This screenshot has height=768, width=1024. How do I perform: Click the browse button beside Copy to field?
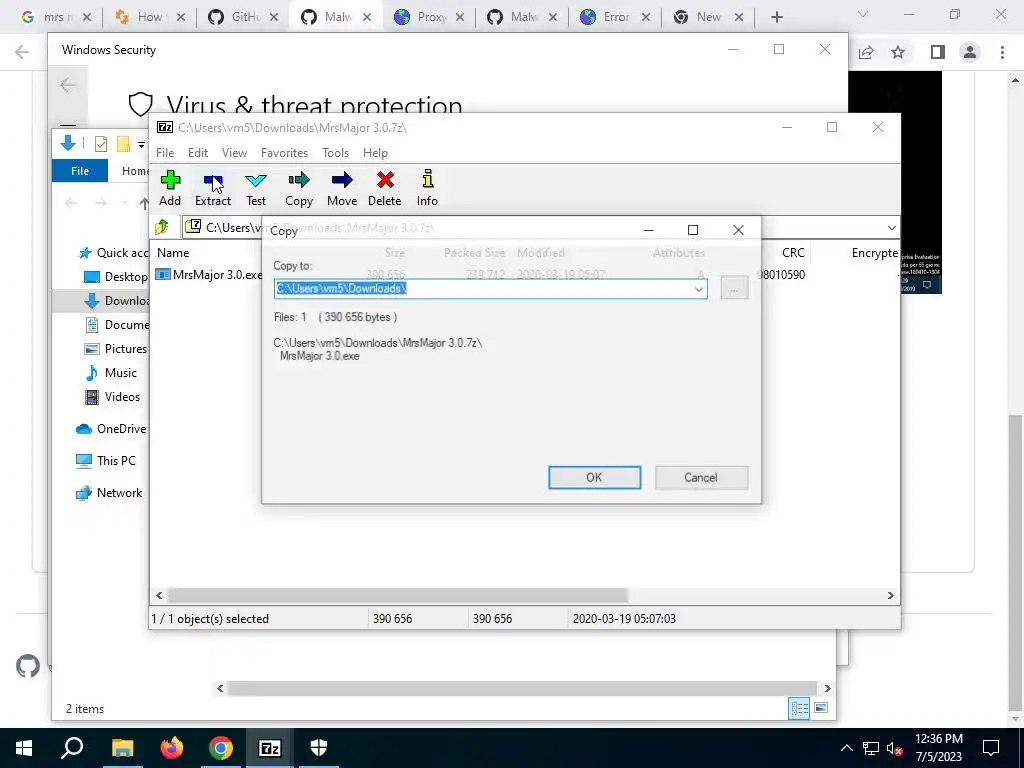pos(734,289)
